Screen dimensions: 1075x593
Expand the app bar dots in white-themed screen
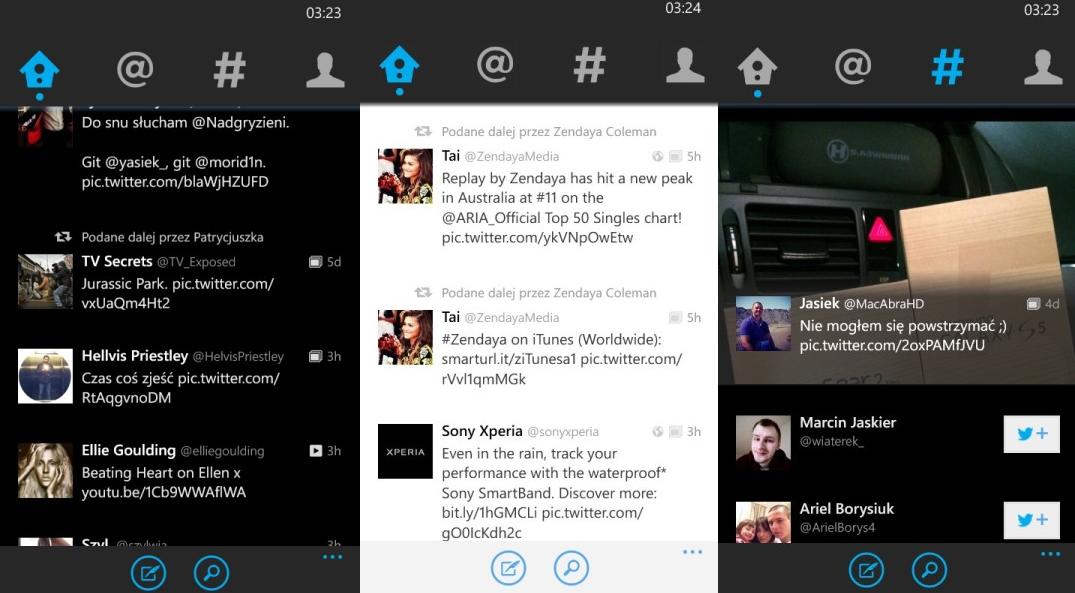pos(692,552)
